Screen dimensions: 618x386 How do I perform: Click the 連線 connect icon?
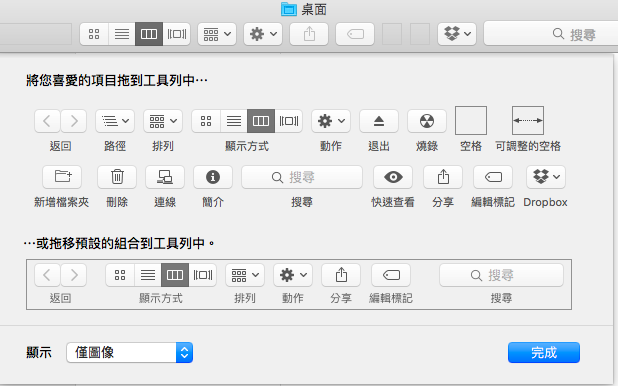click(x=165, y=177)
